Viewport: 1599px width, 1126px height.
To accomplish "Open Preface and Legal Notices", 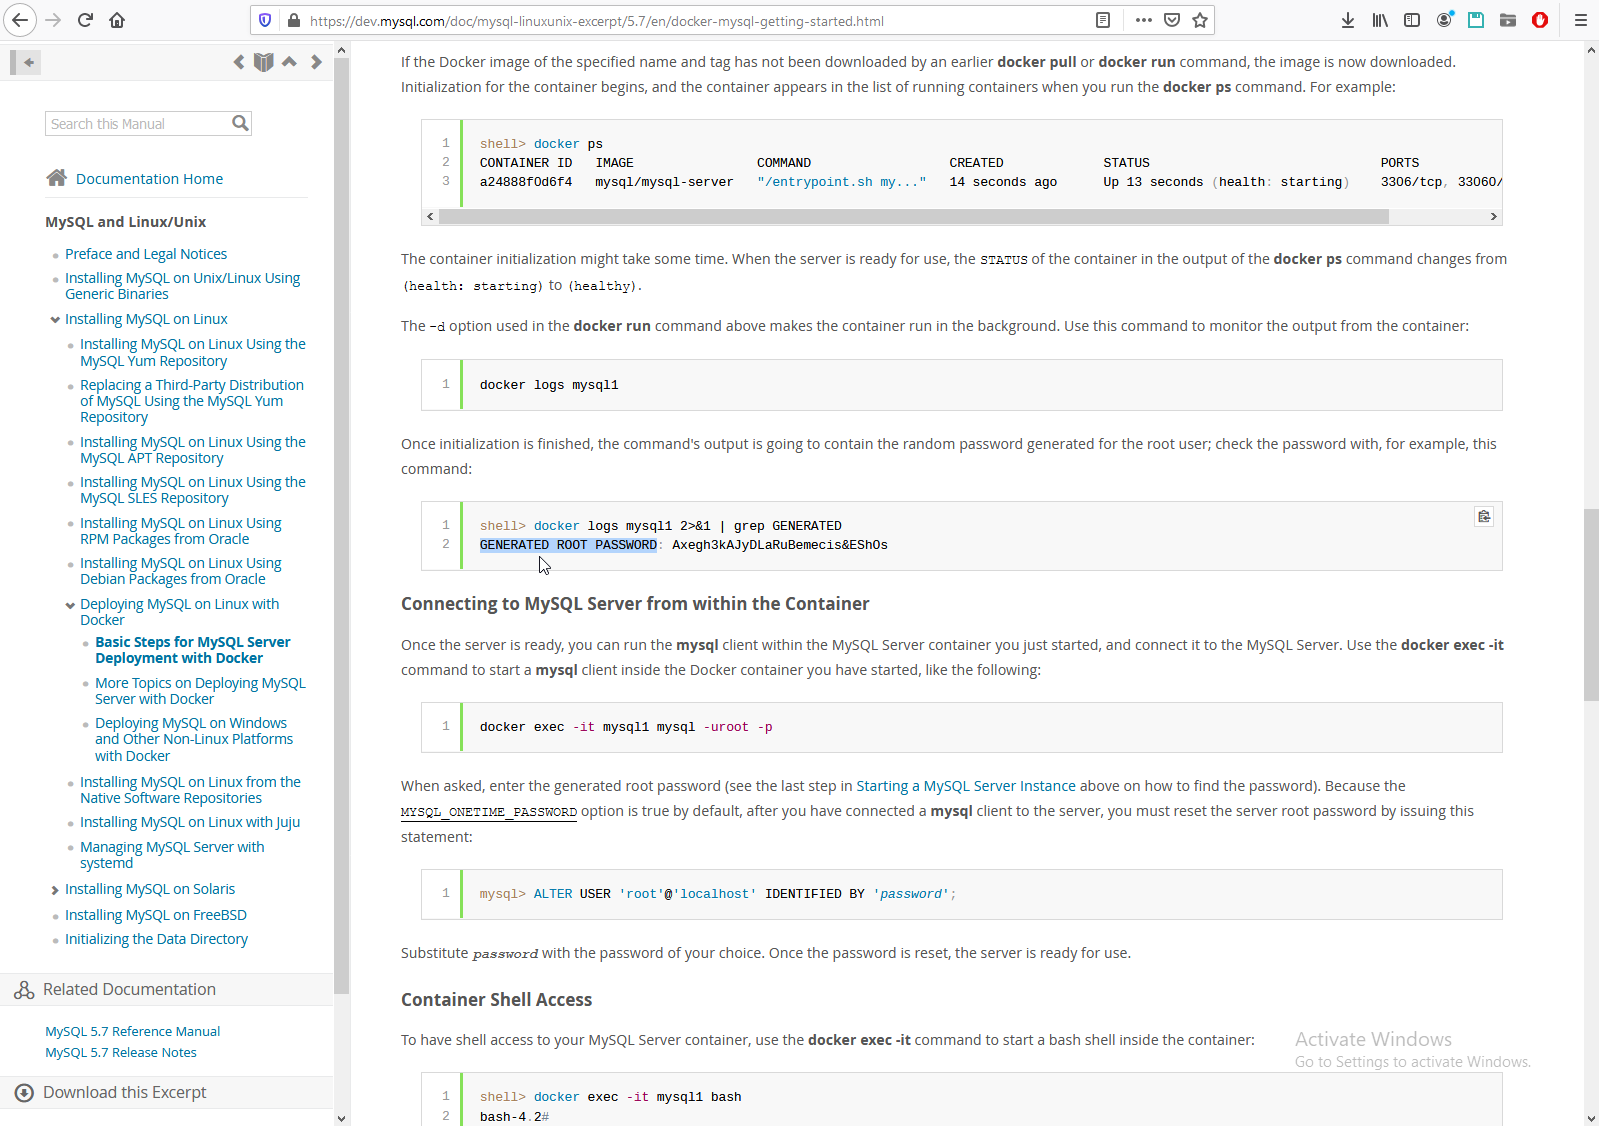I will click(146, 254).
